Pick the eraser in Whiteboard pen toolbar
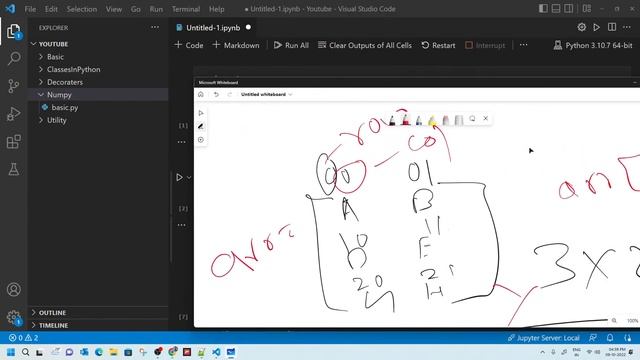Screen dimensions: 640x360 click(x=446, y=120)
